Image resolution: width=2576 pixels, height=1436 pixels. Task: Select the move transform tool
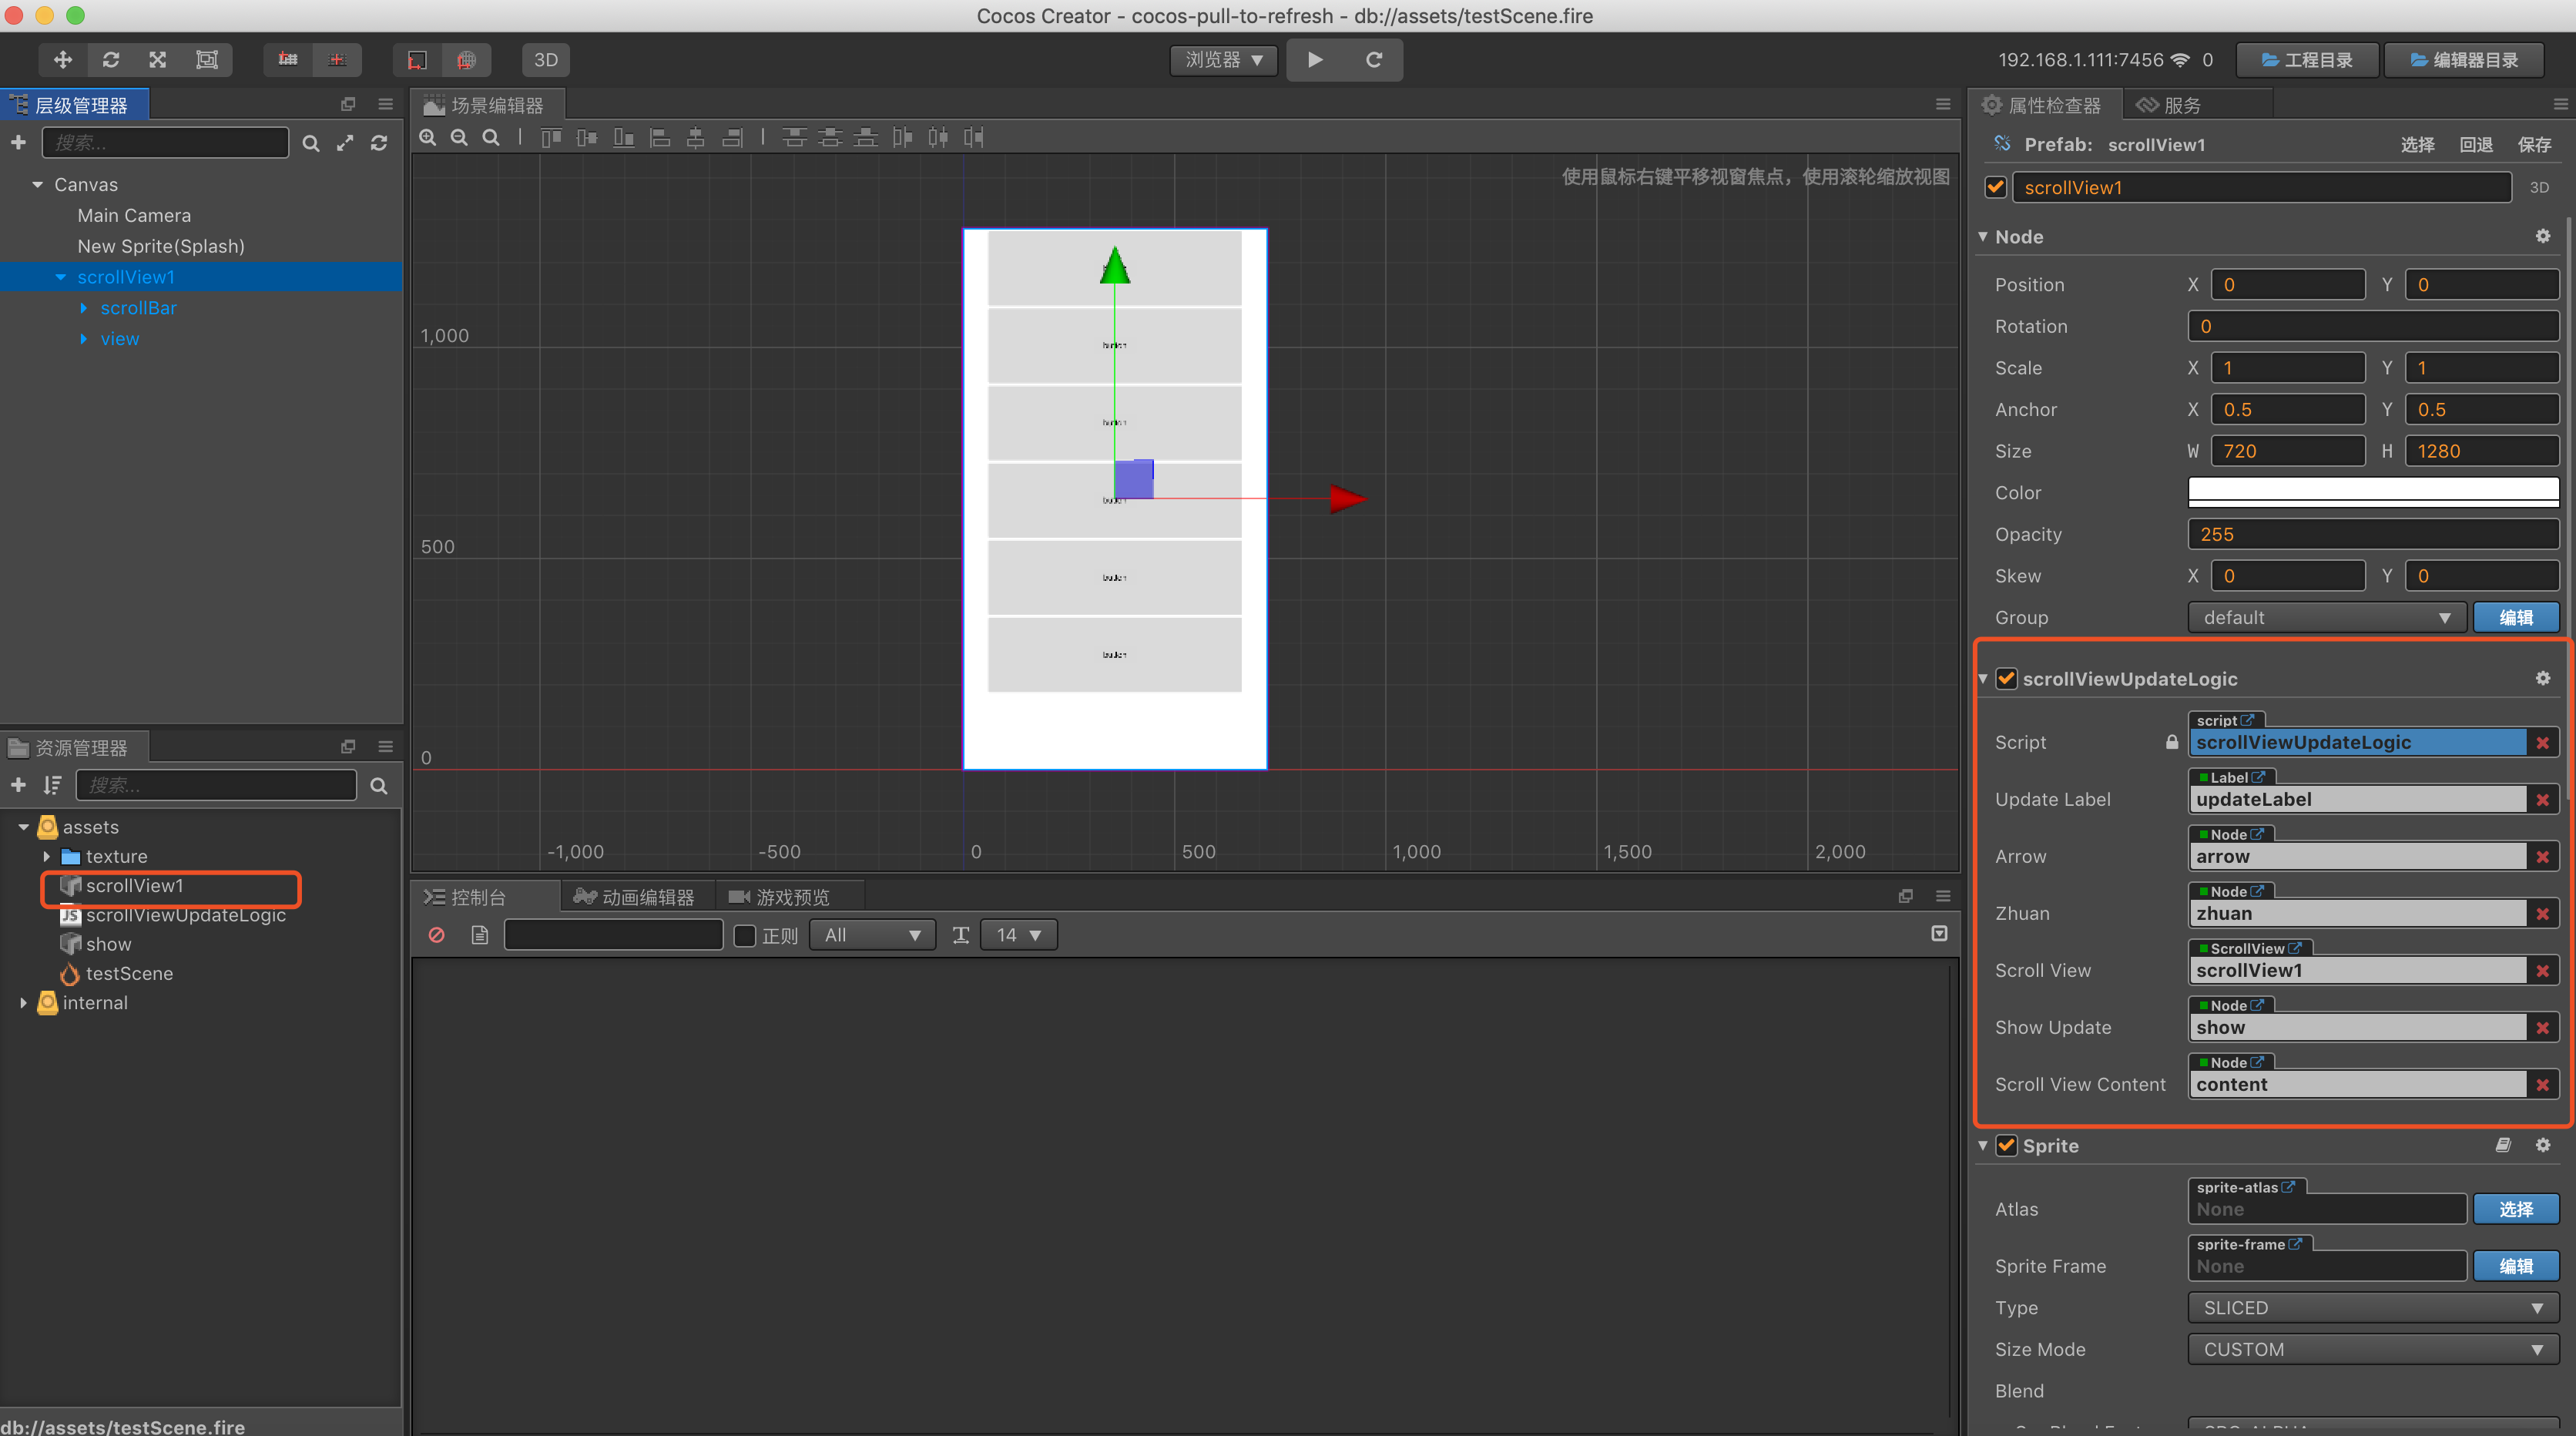coord(62,60)
